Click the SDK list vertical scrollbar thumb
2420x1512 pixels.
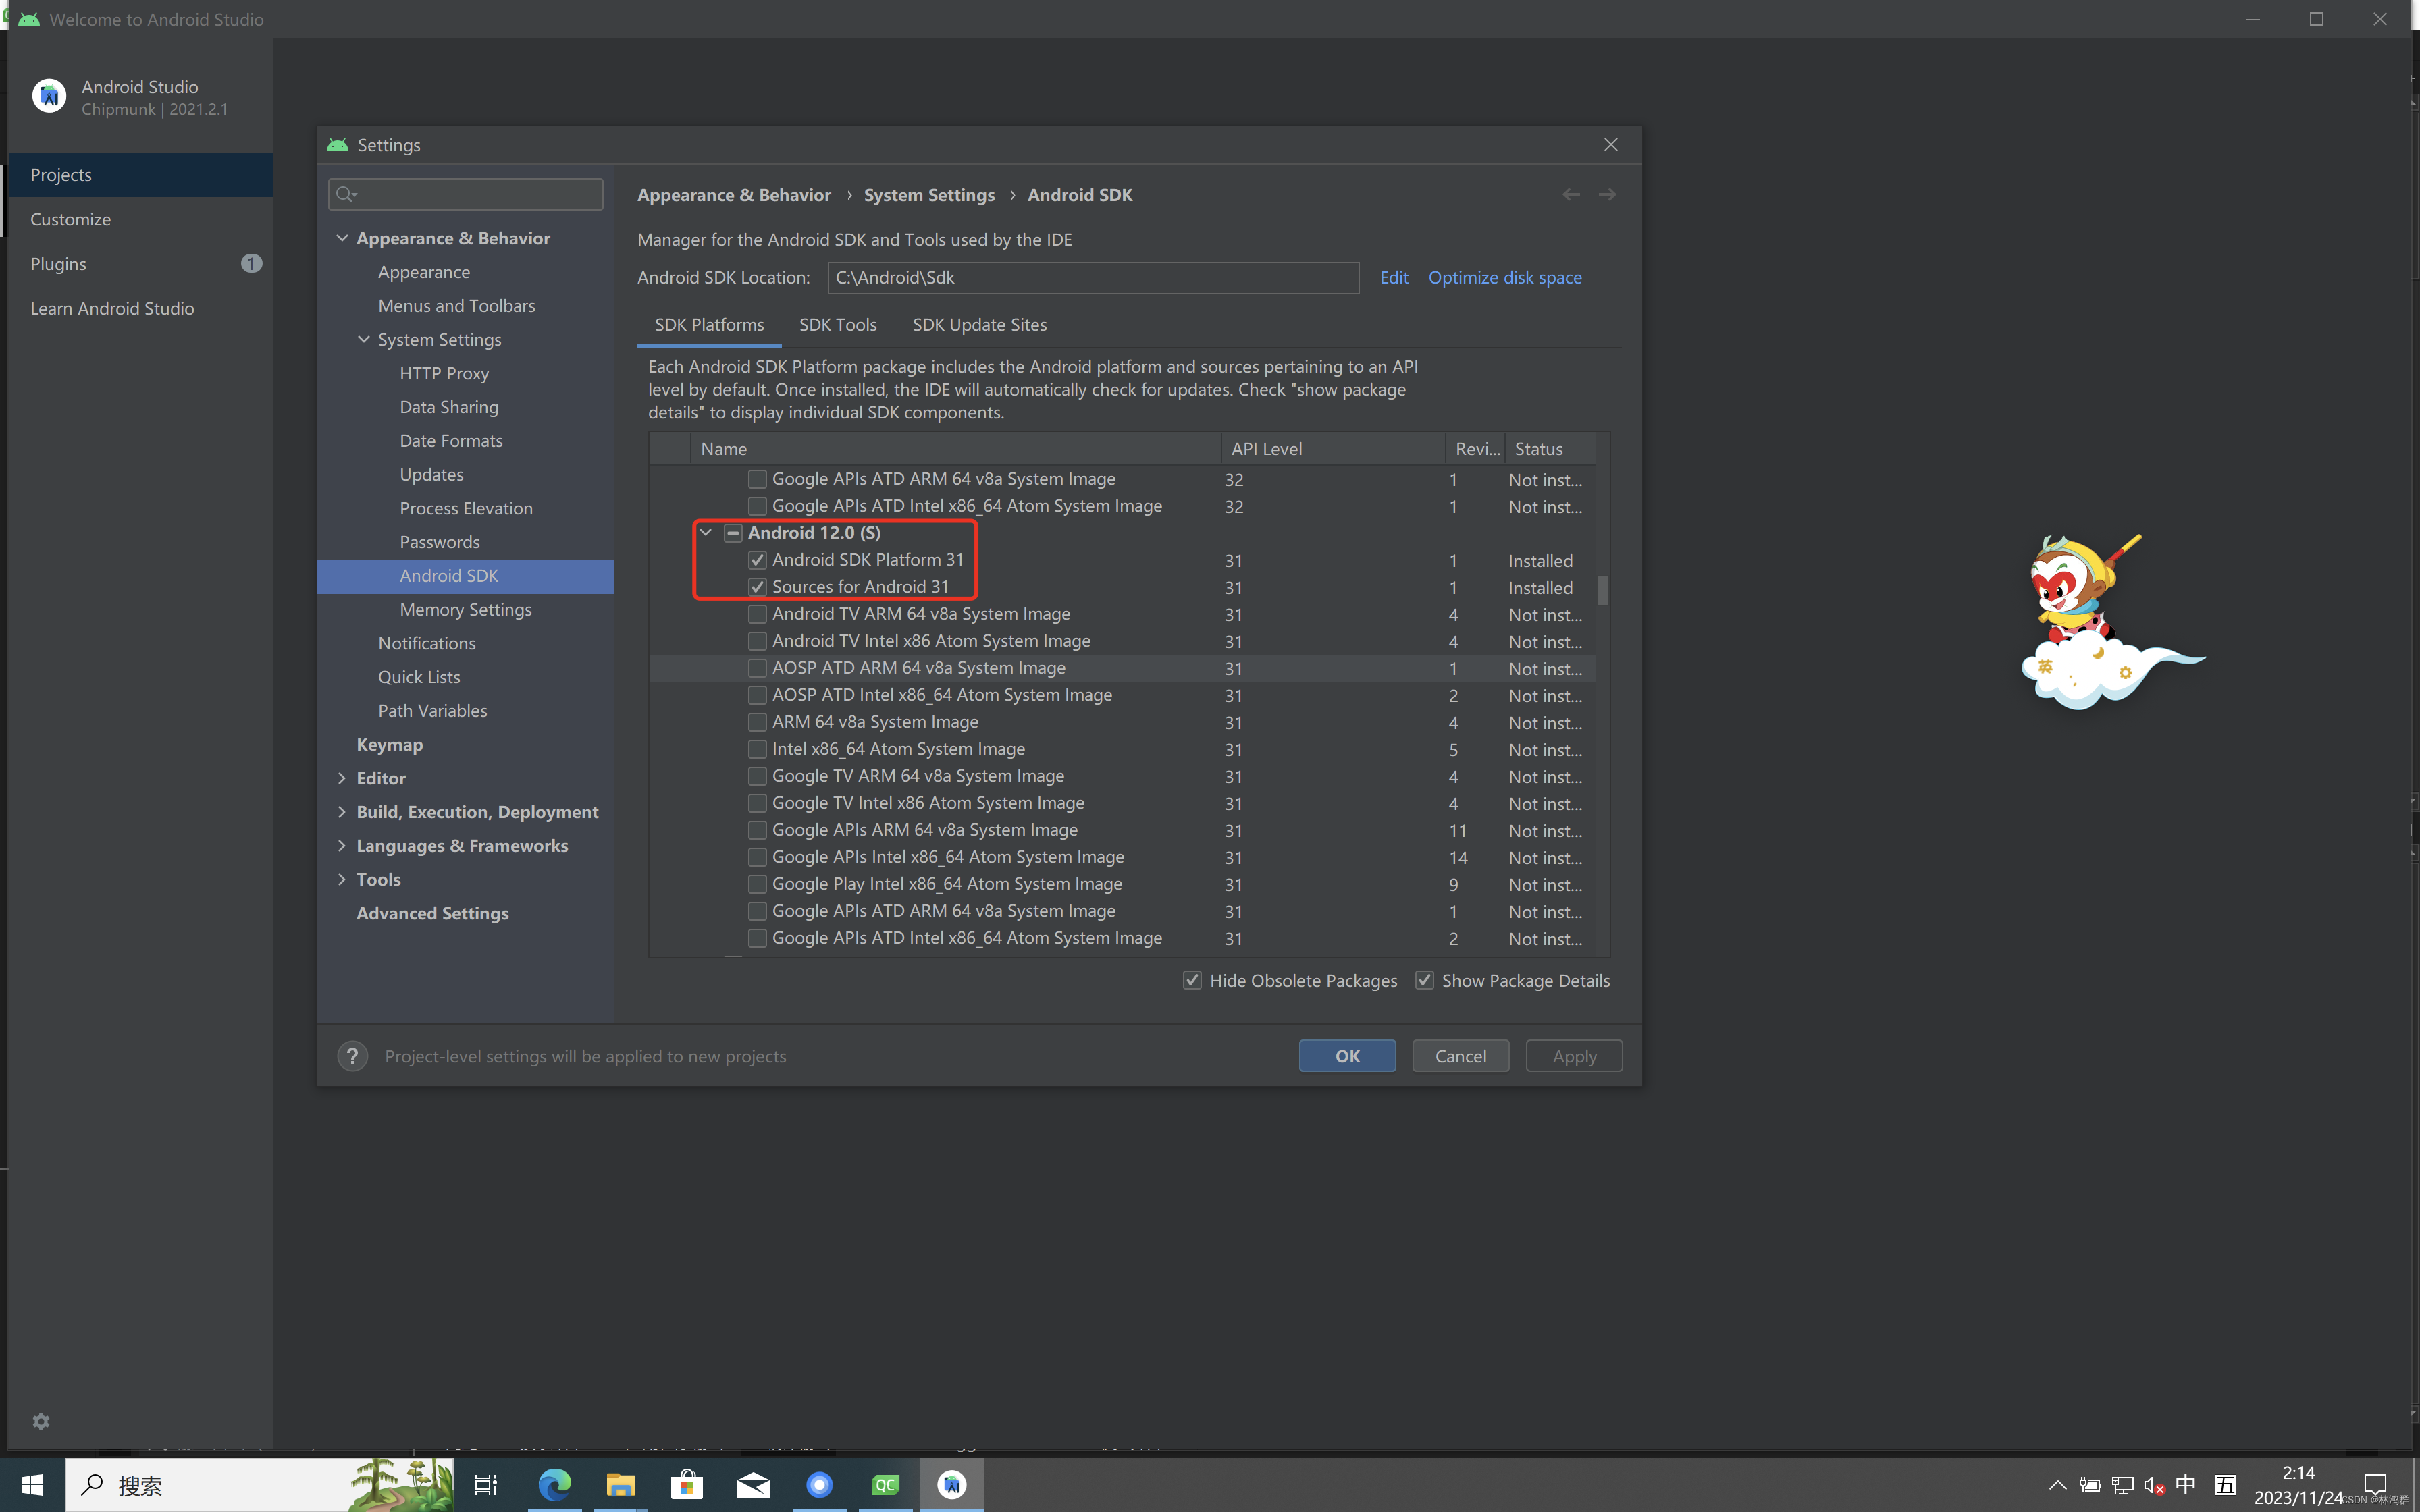[x=1603, y=590]
